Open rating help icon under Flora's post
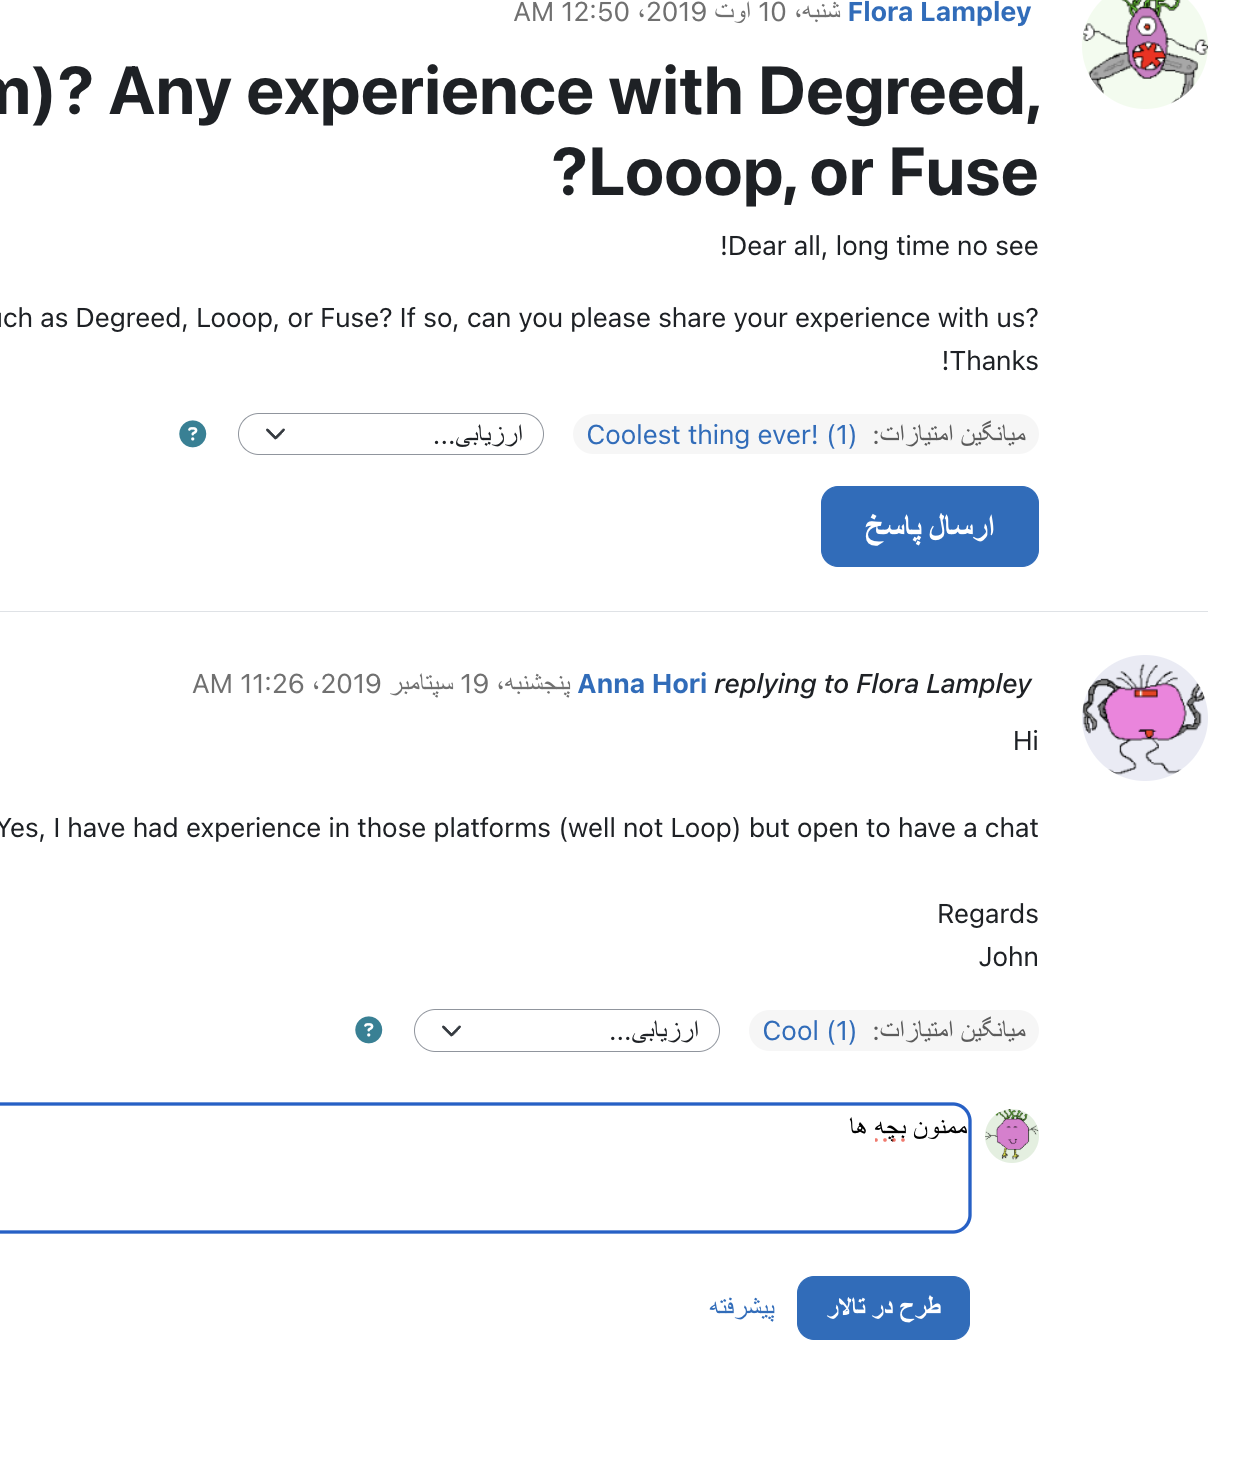This screenshot has height=1482, width=1246. tap(193, 434)
